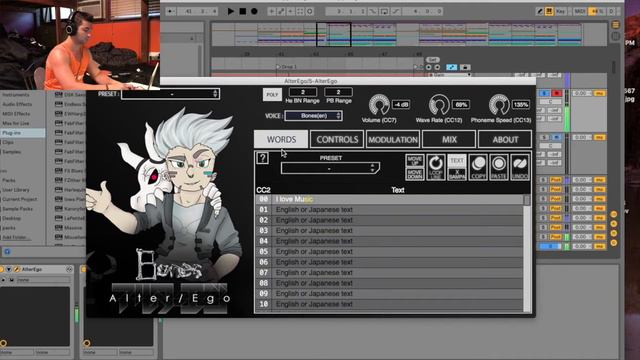Select X SAMPA input mode

(x=457, y=174)
